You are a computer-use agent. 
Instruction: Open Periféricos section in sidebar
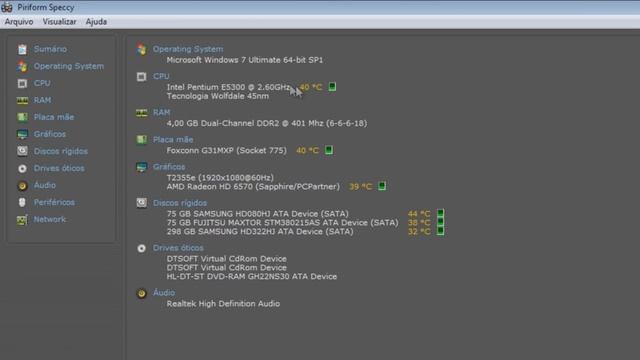coord(54,202)
